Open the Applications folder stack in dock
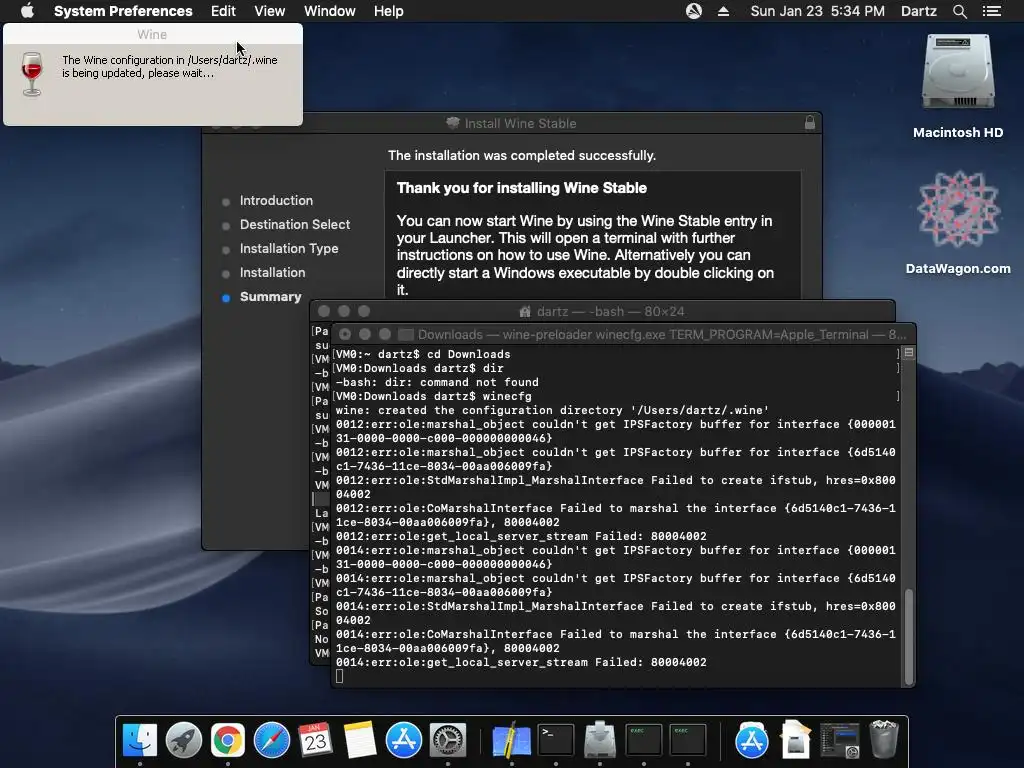Image resolution: width=1024 pixels, height=768 pixels. pyautogui.click(x=752, y=740)
